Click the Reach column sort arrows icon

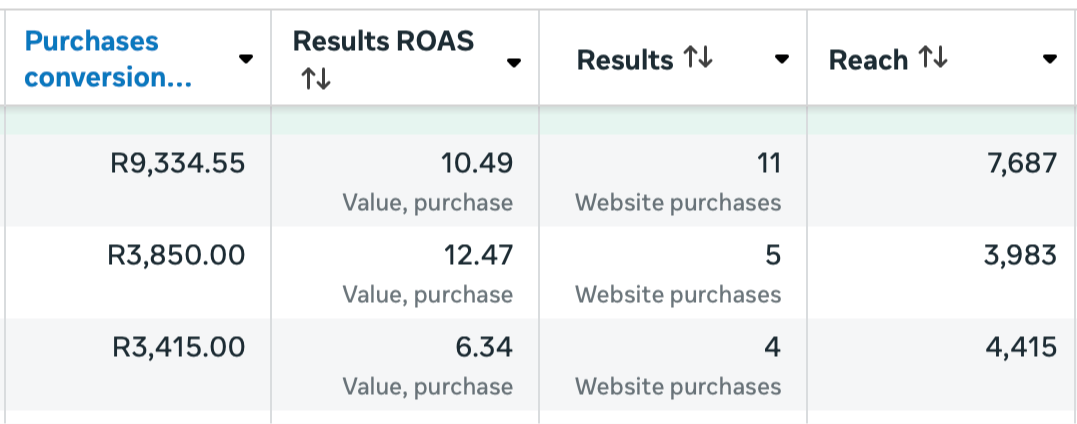click(x=933, y=58)
